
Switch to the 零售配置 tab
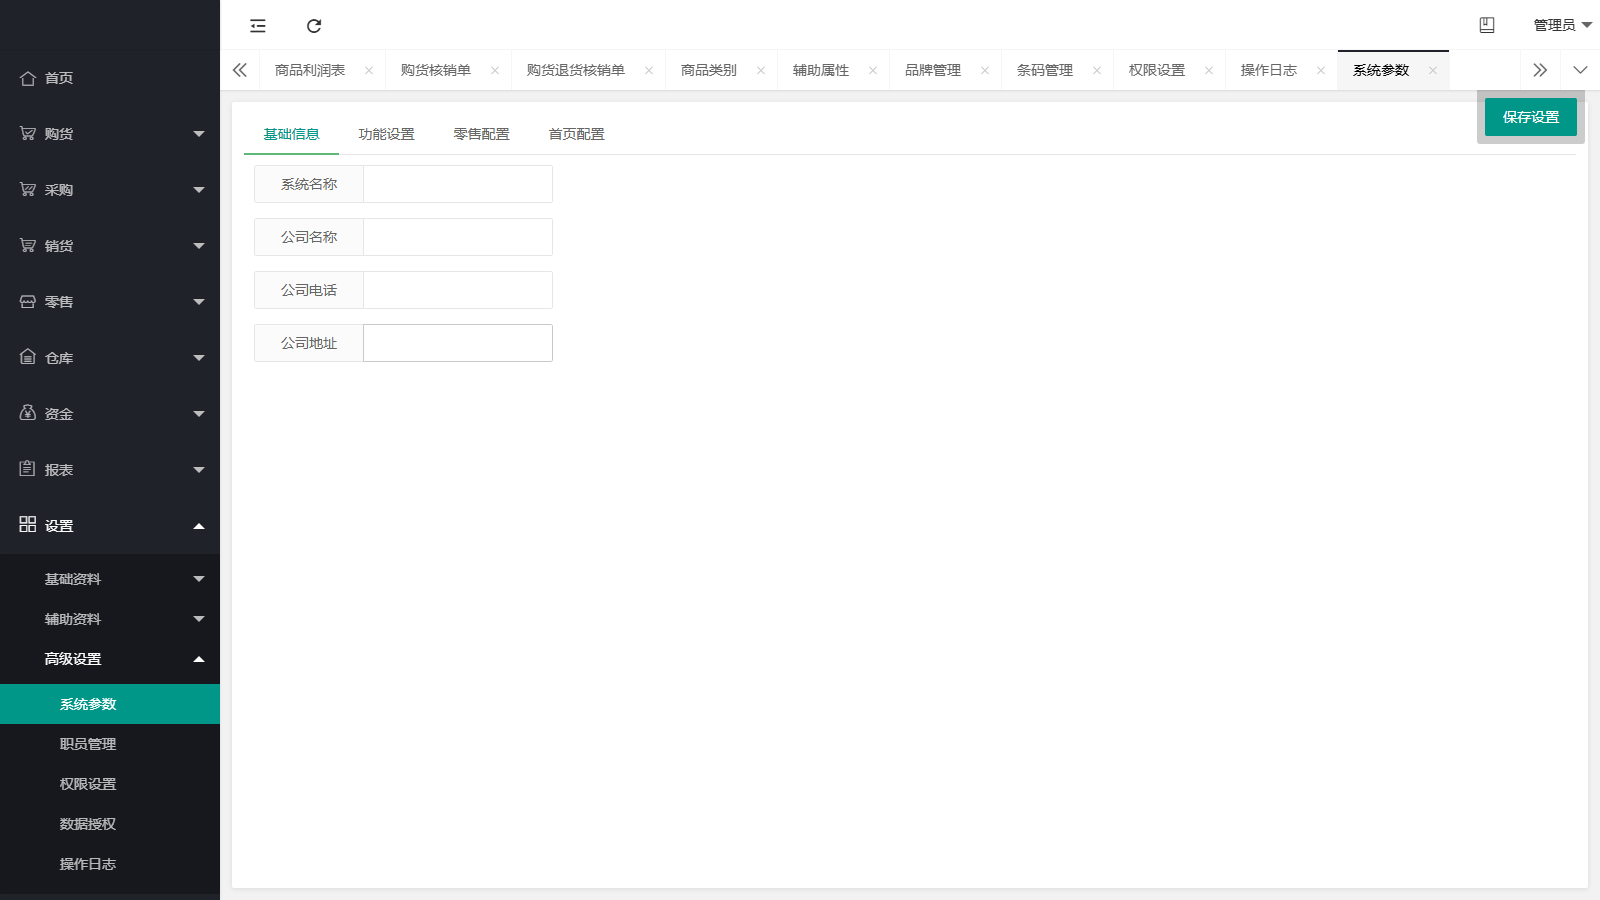click(481, 134)
